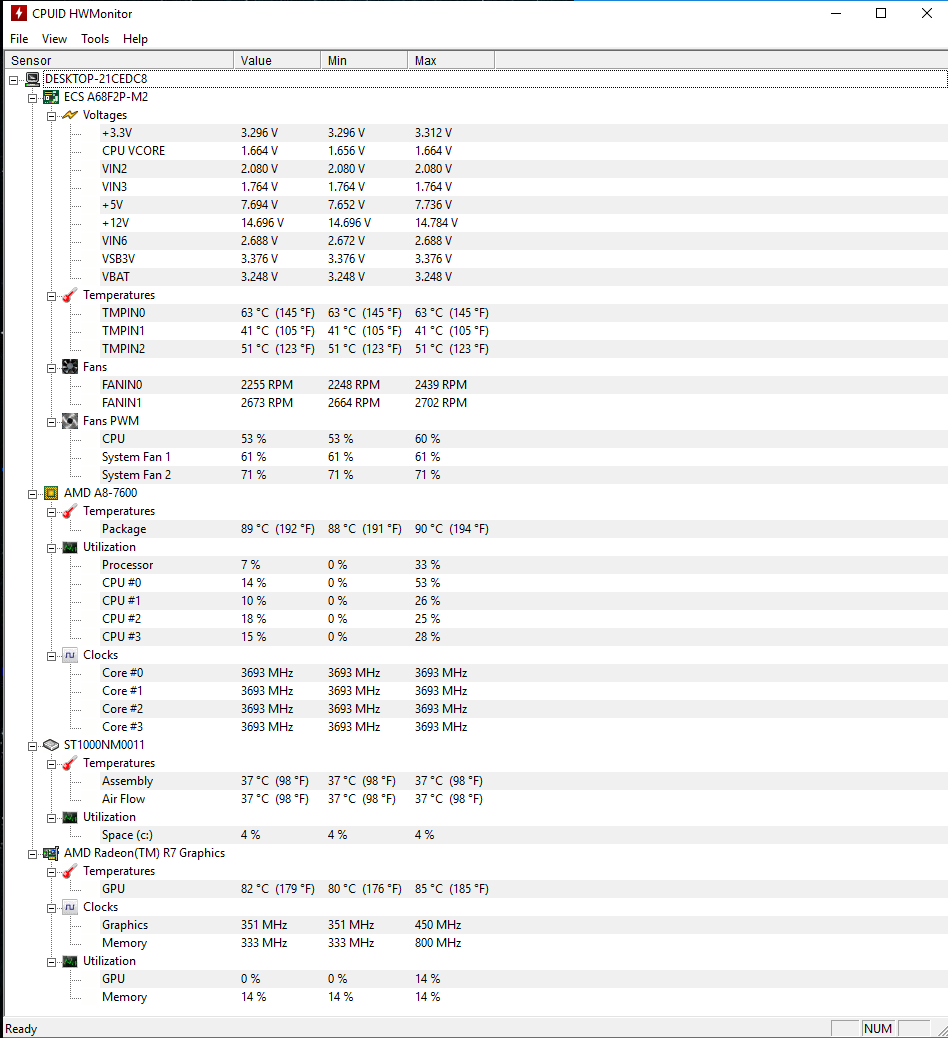The image size is (948, 1038).
Task: Open the View menu
Action: pyautogui.click(x=54, y=39)
